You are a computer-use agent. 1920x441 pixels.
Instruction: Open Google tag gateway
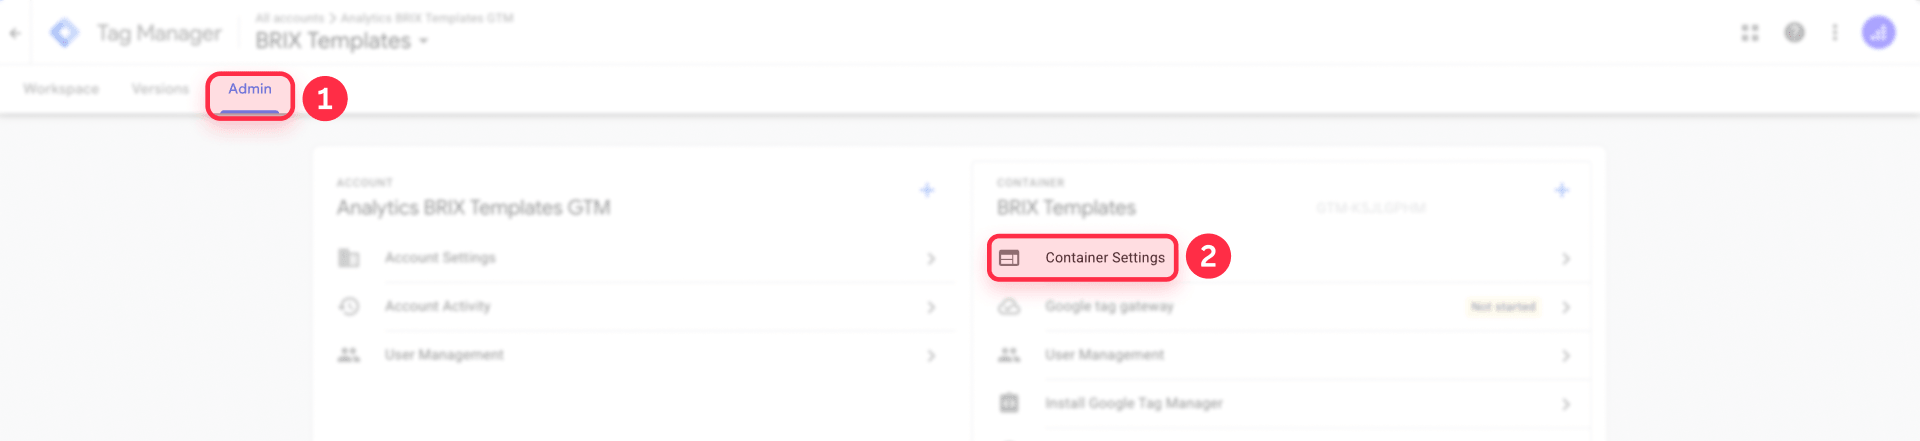tap(1109, 306)
